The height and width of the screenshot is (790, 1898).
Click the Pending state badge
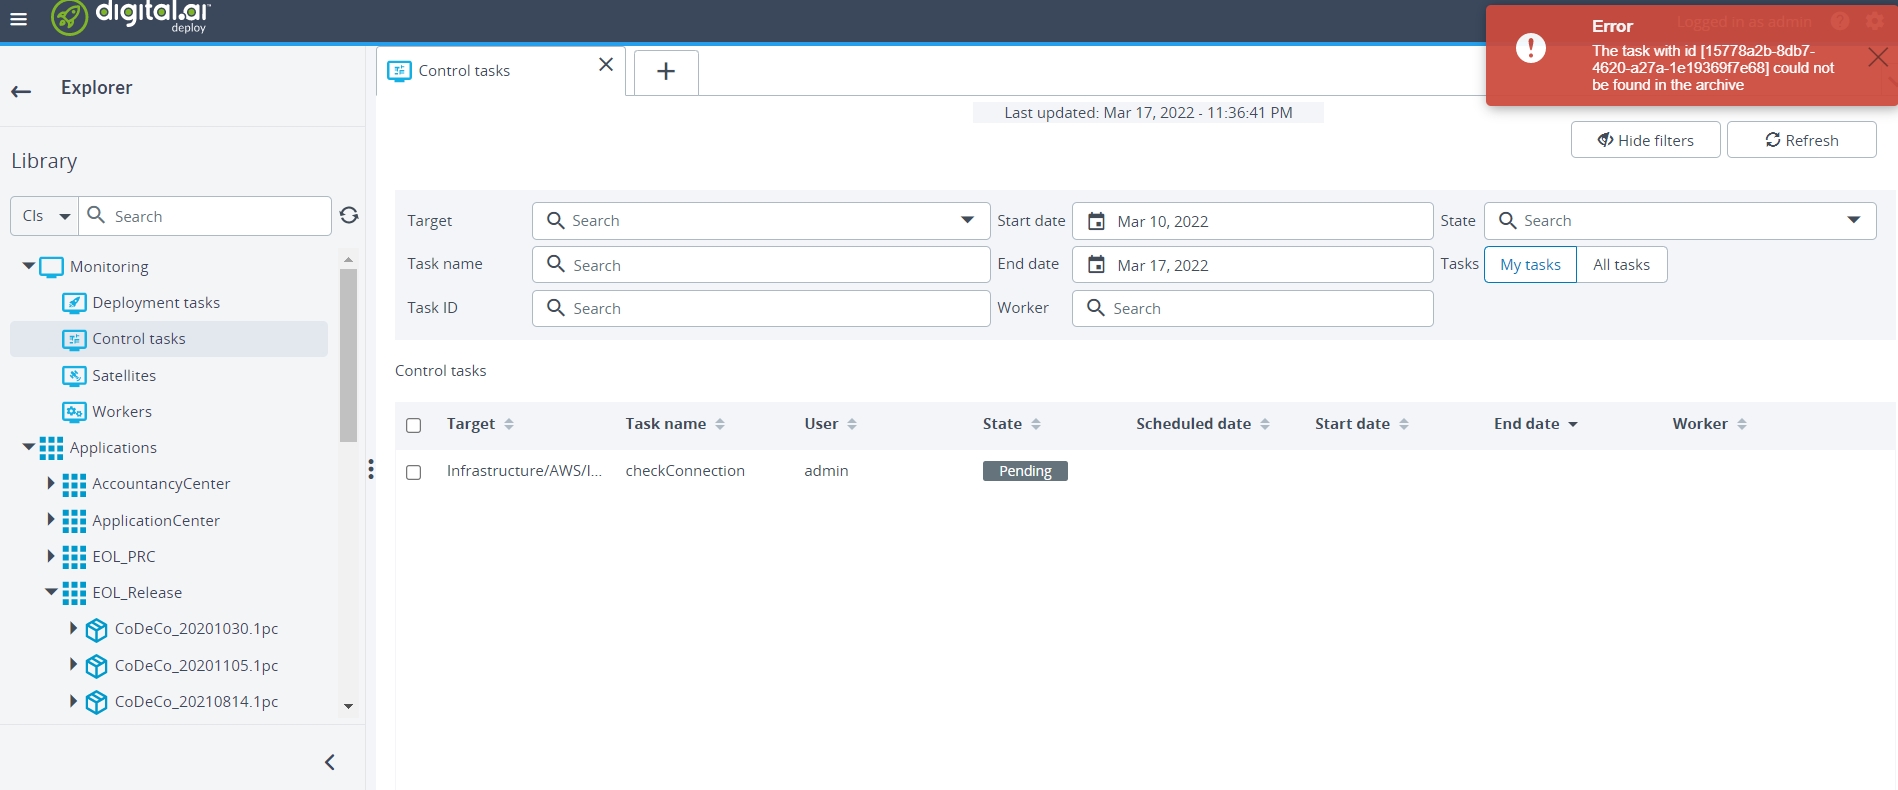click(x=1025, y=471)
